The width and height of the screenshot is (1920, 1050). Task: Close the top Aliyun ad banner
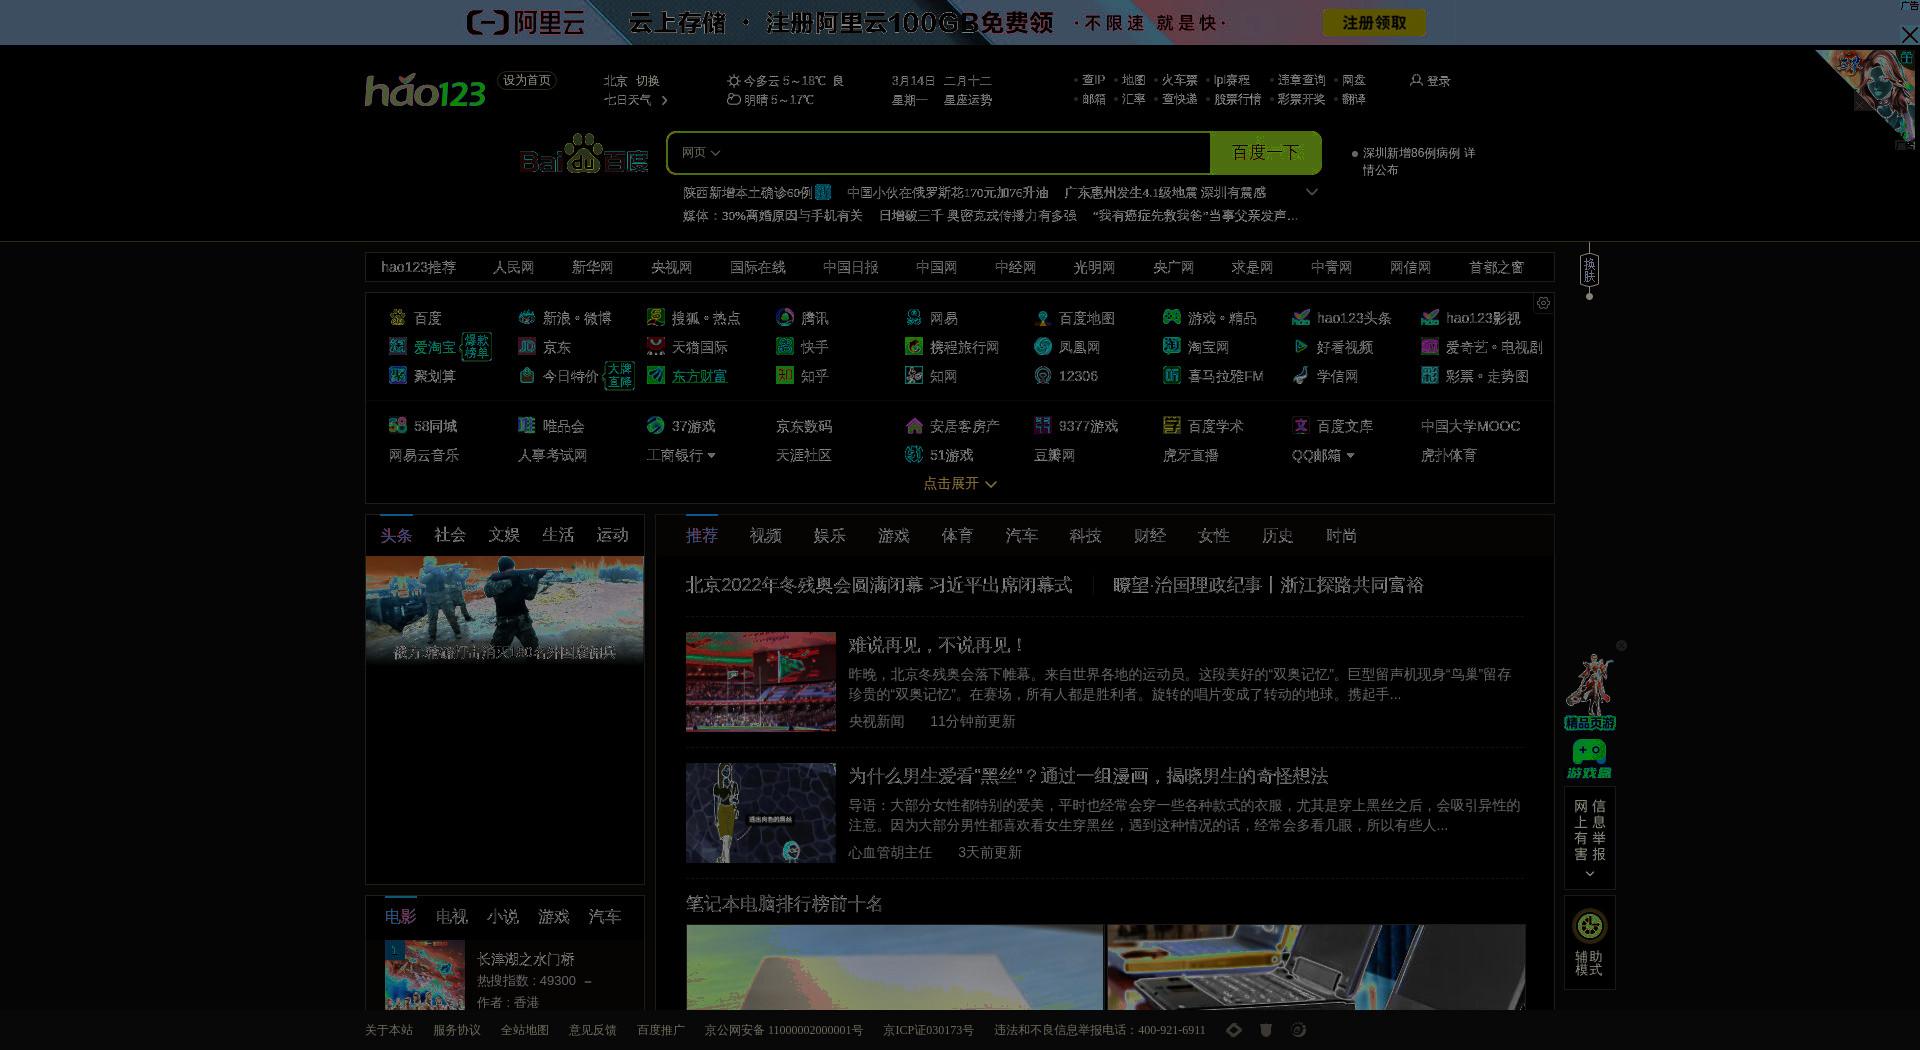[1909, 35]
